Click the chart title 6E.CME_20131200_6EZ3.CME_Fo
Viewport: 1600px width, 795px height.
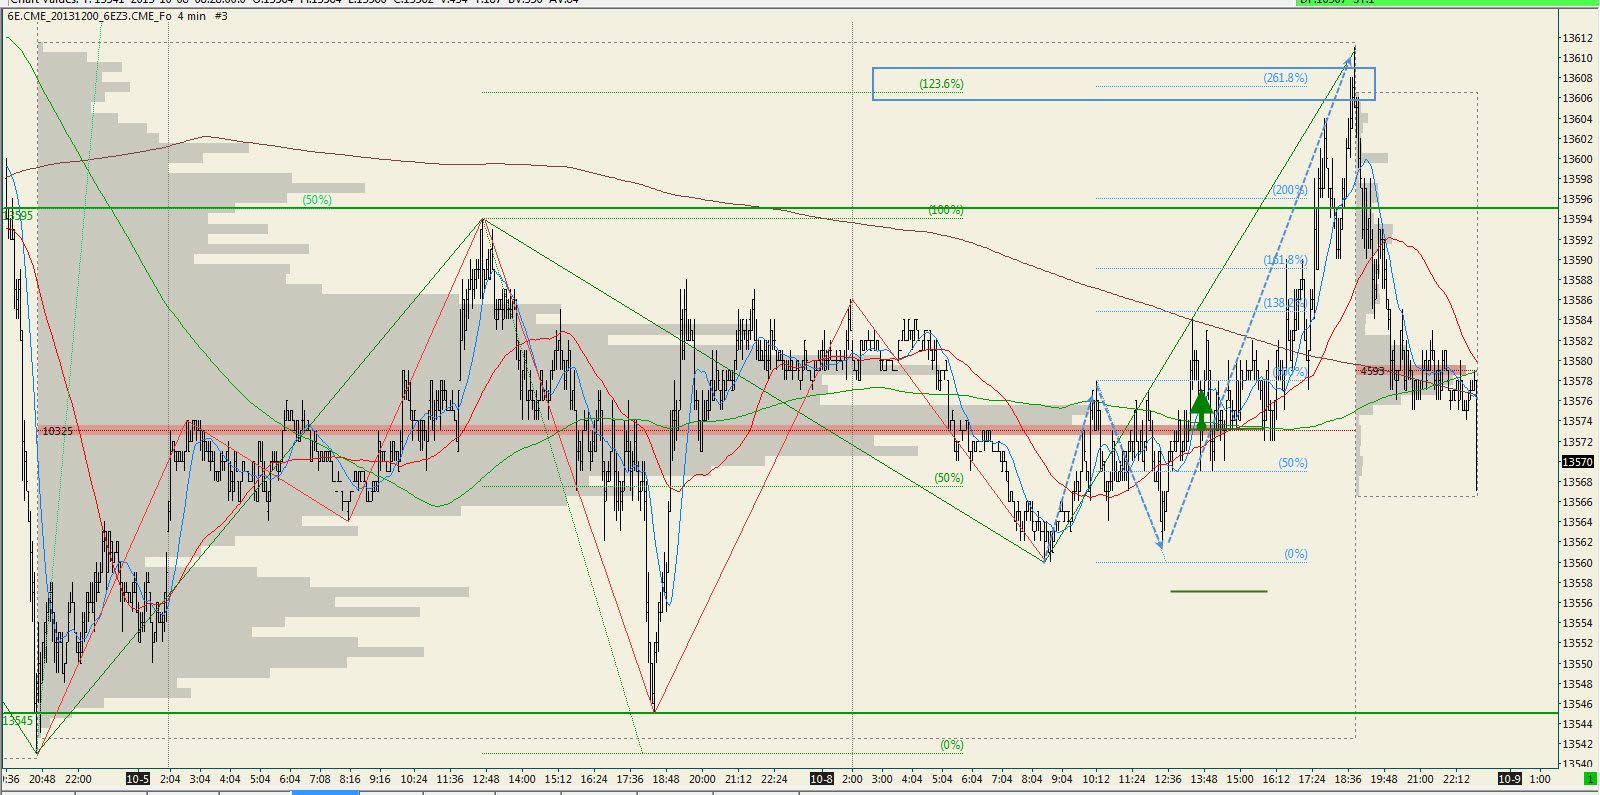click(x=90, y=16)
